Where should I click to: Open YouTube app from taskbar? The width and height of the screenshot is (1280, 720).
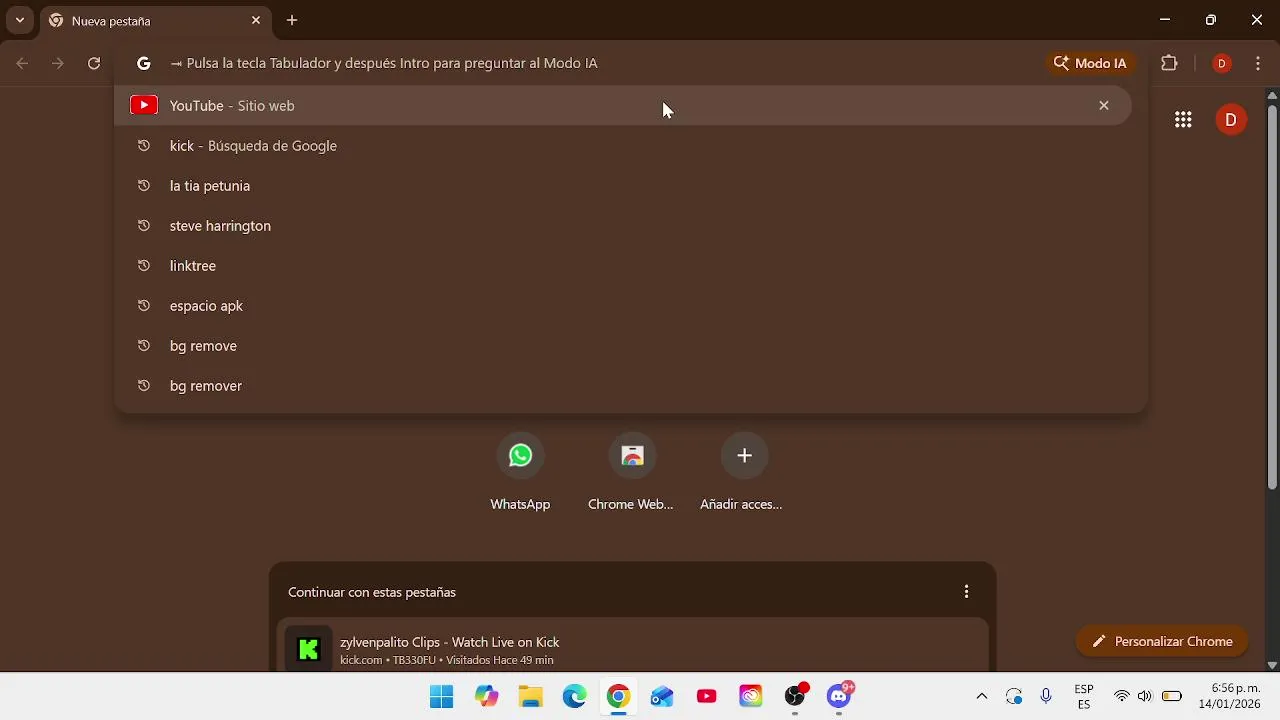(707, 697)
